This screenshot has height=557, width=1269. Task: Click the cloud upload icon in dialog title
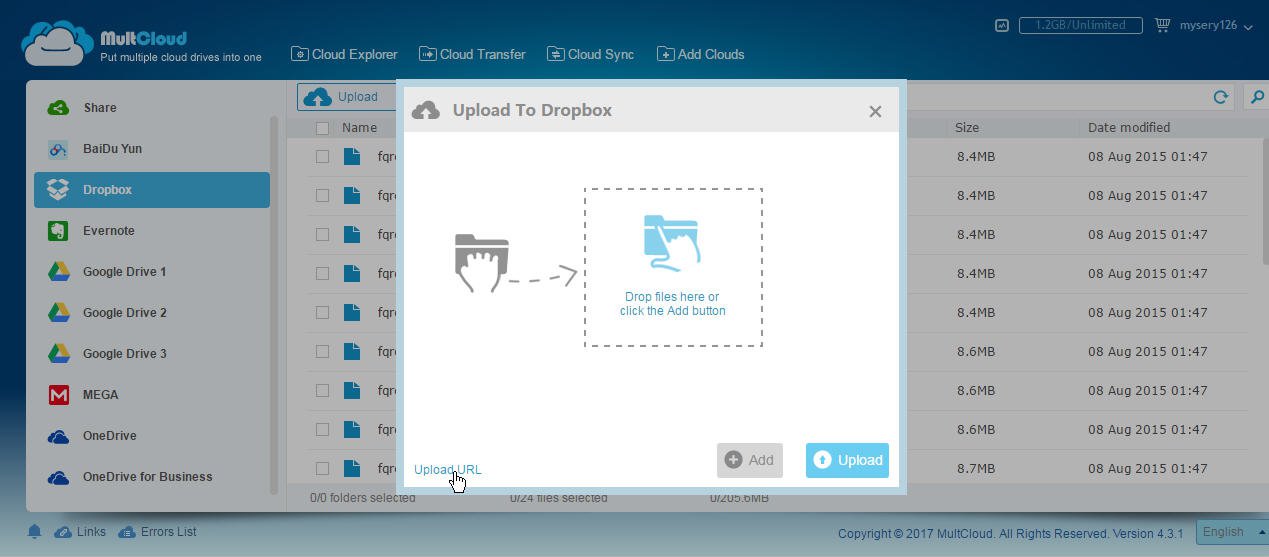click(x=425, y=110)
